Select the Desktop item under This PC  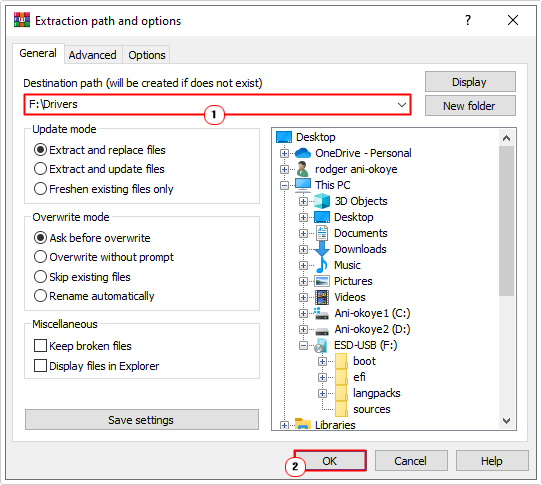(354, 217)
